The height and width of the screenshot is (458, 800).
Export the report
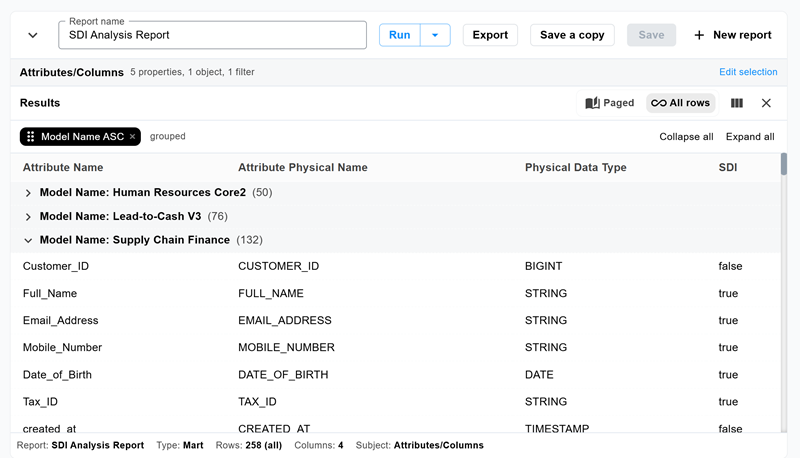490,35
